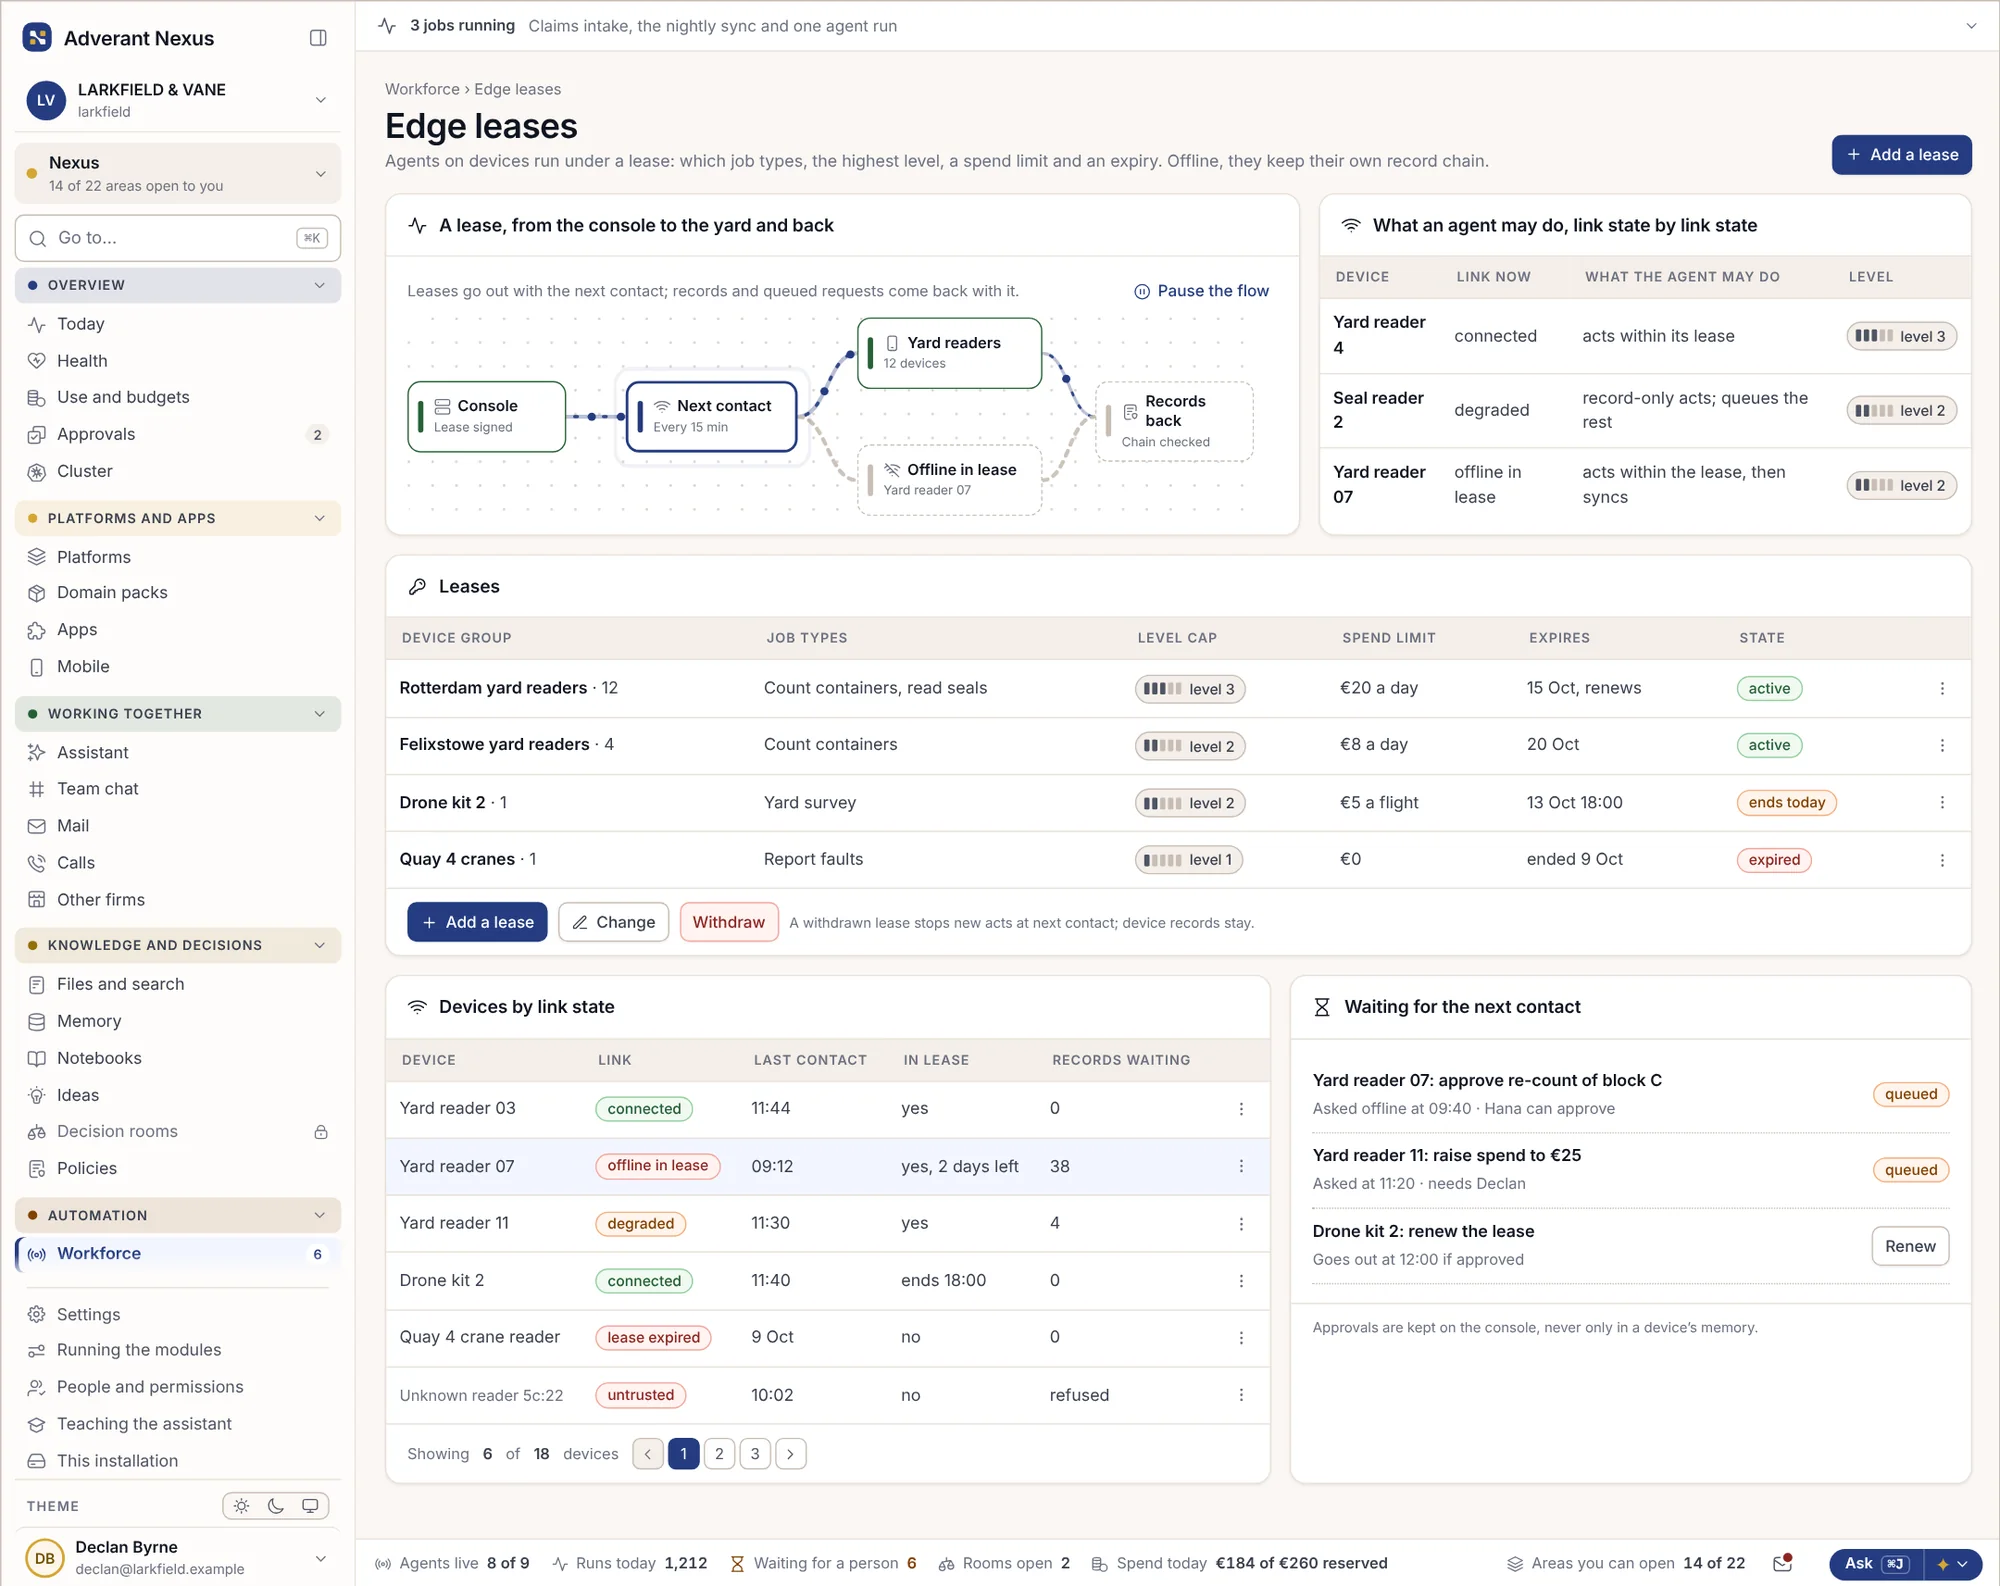This screenshot has height=1586, width=2000.
Task: Click the mail notification icon in status bar
Action: (1782, 1563)
